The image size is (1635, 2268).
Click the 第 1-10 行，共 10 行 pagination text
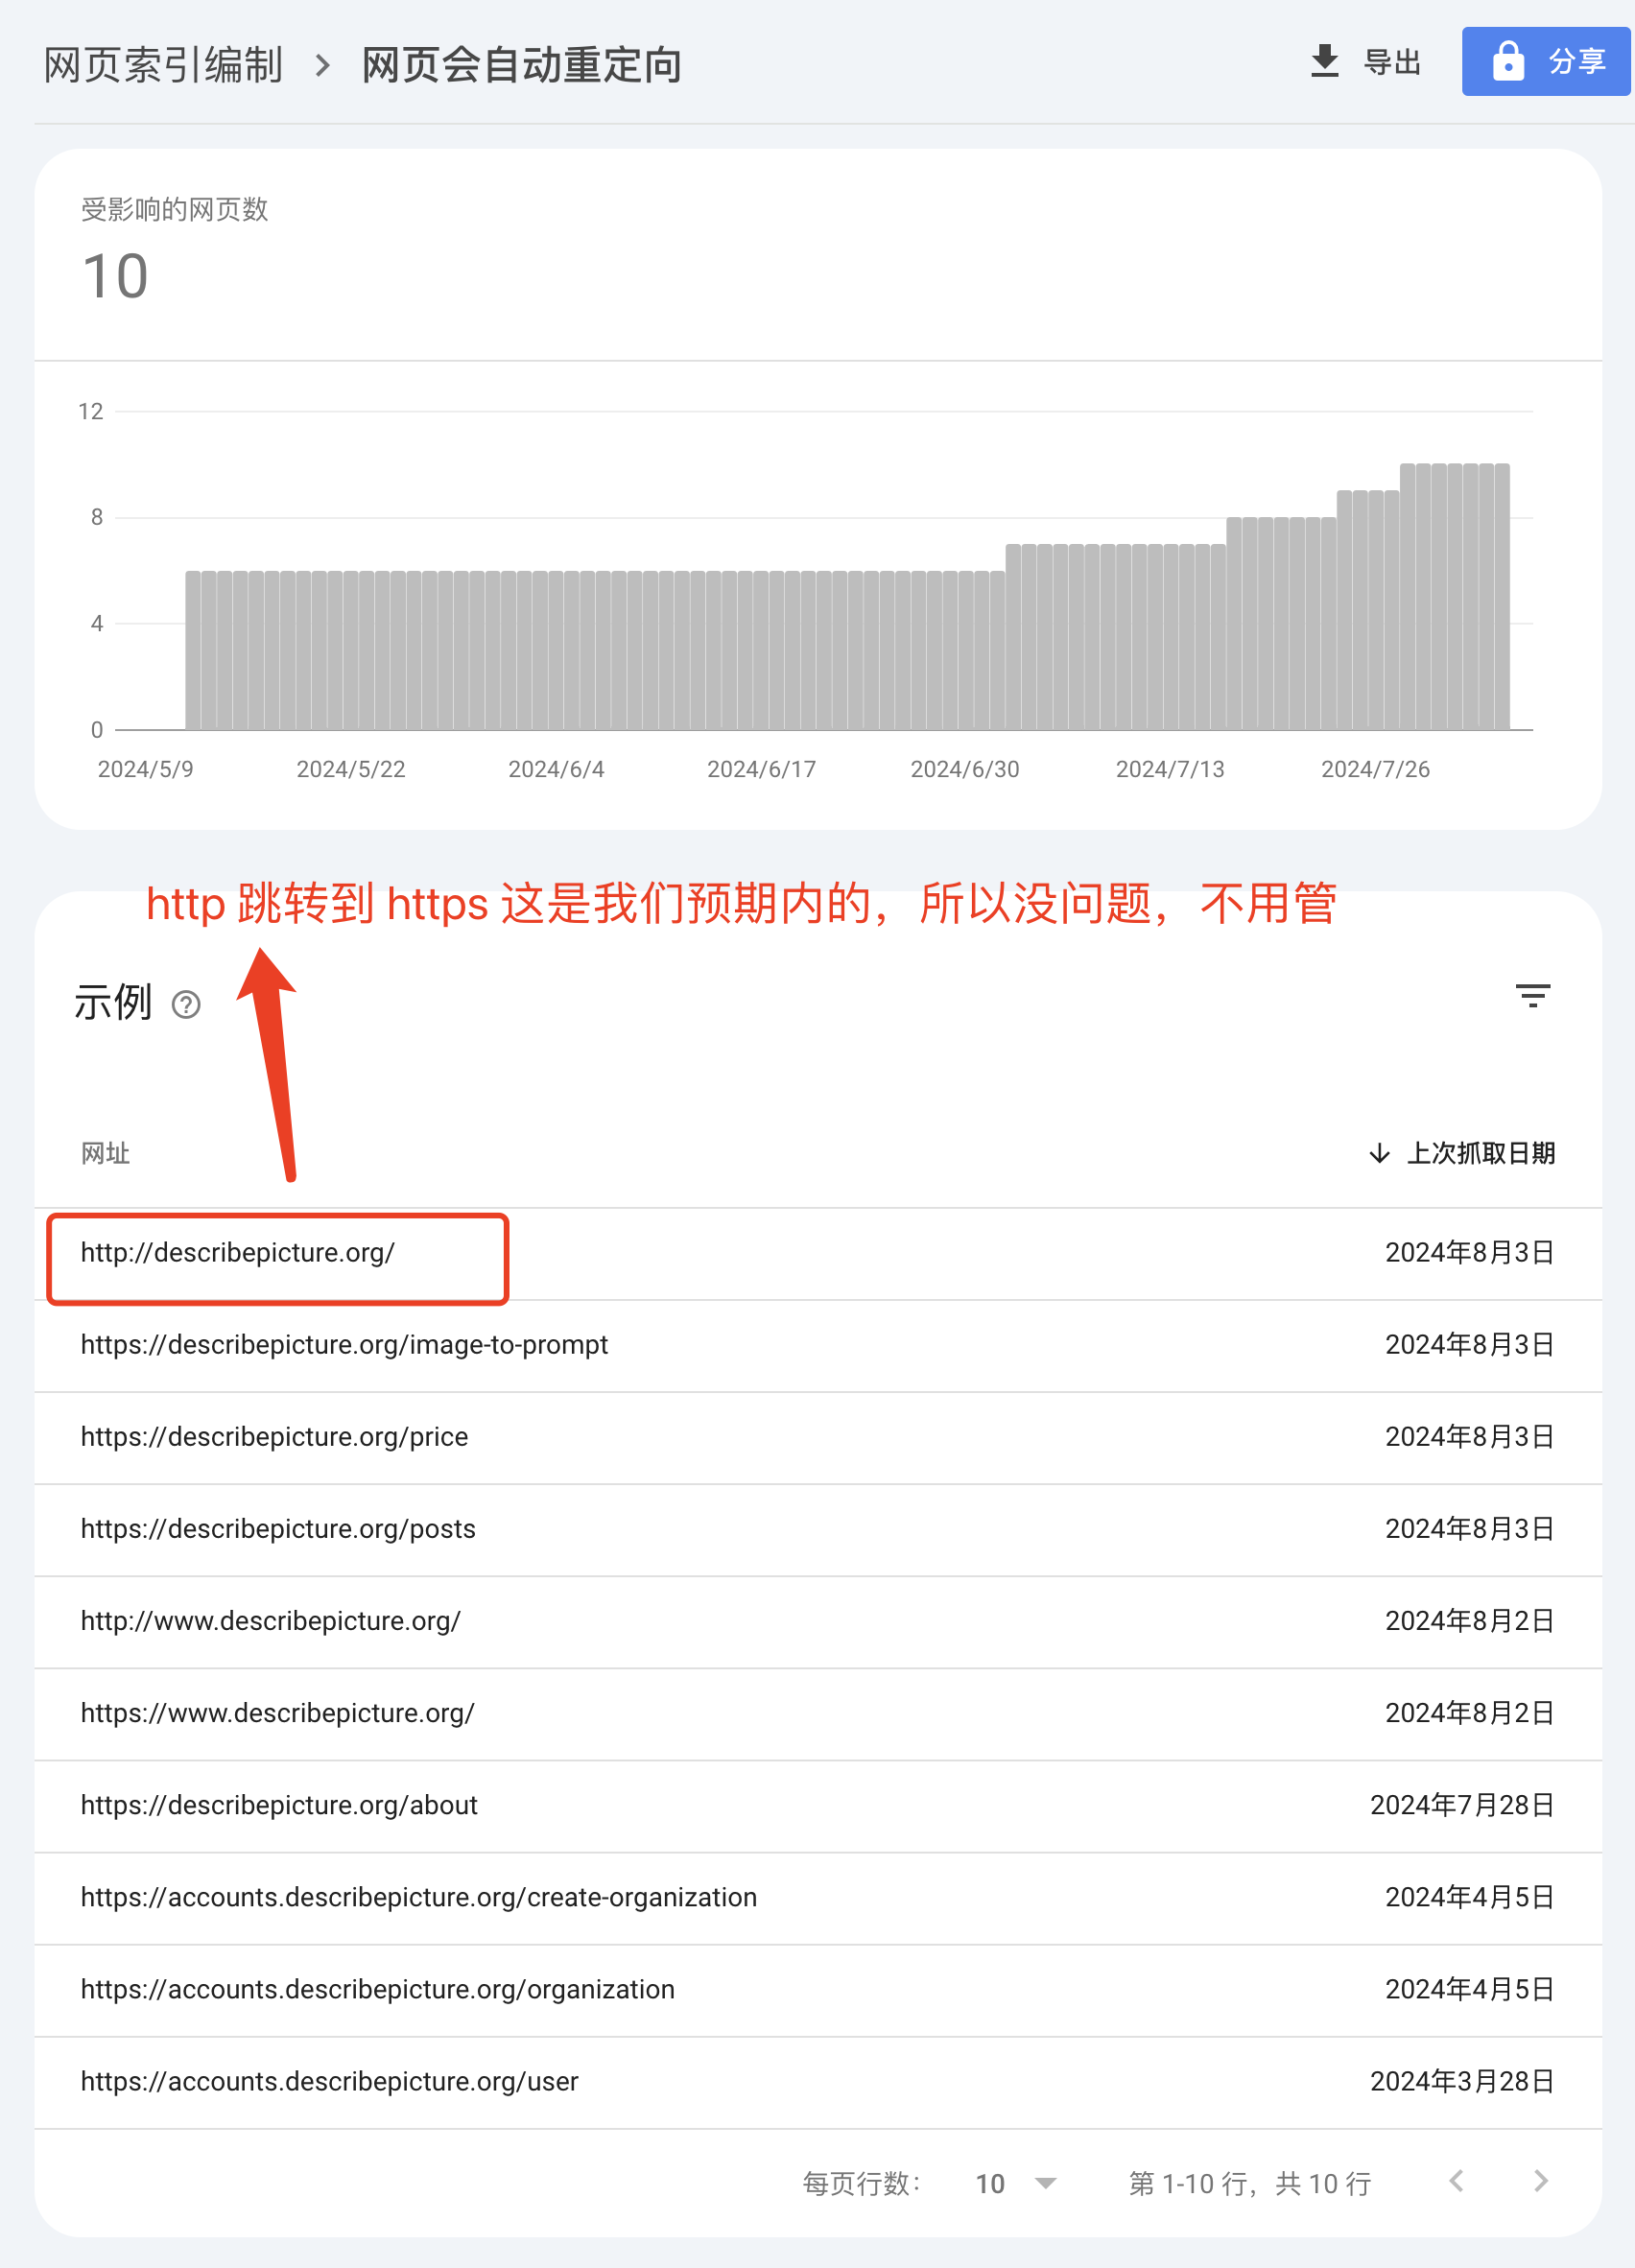[x=1250, y=2183]
